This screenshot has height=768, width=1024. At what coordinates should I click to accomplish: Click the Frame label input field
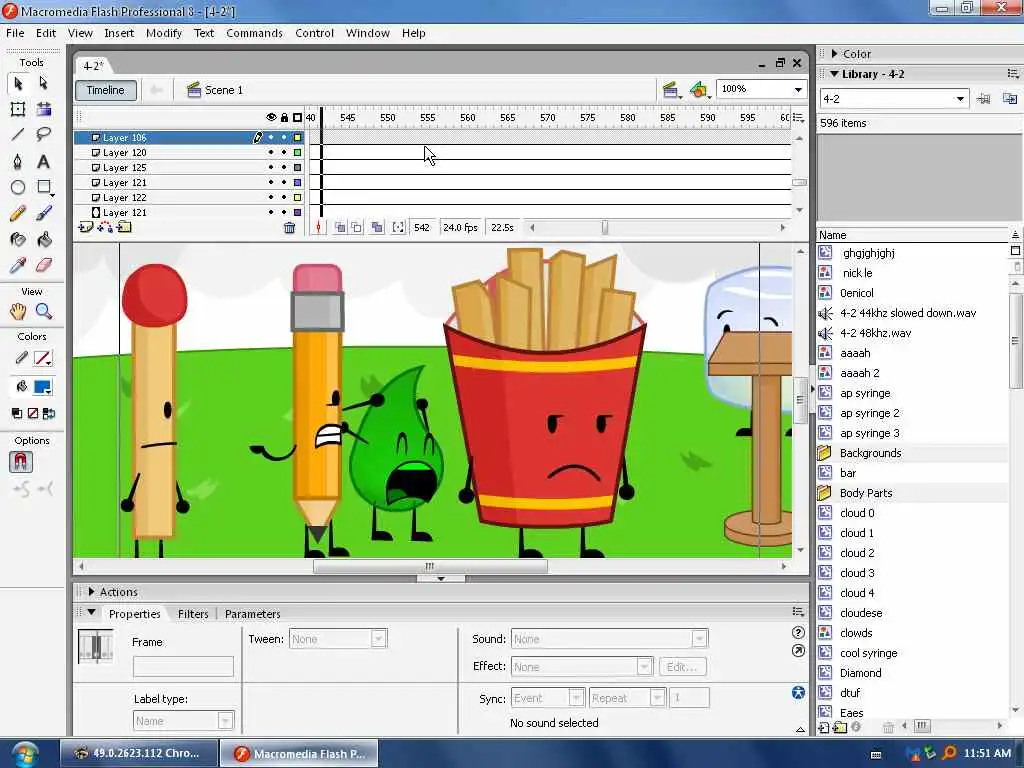(x=183, y=666)
